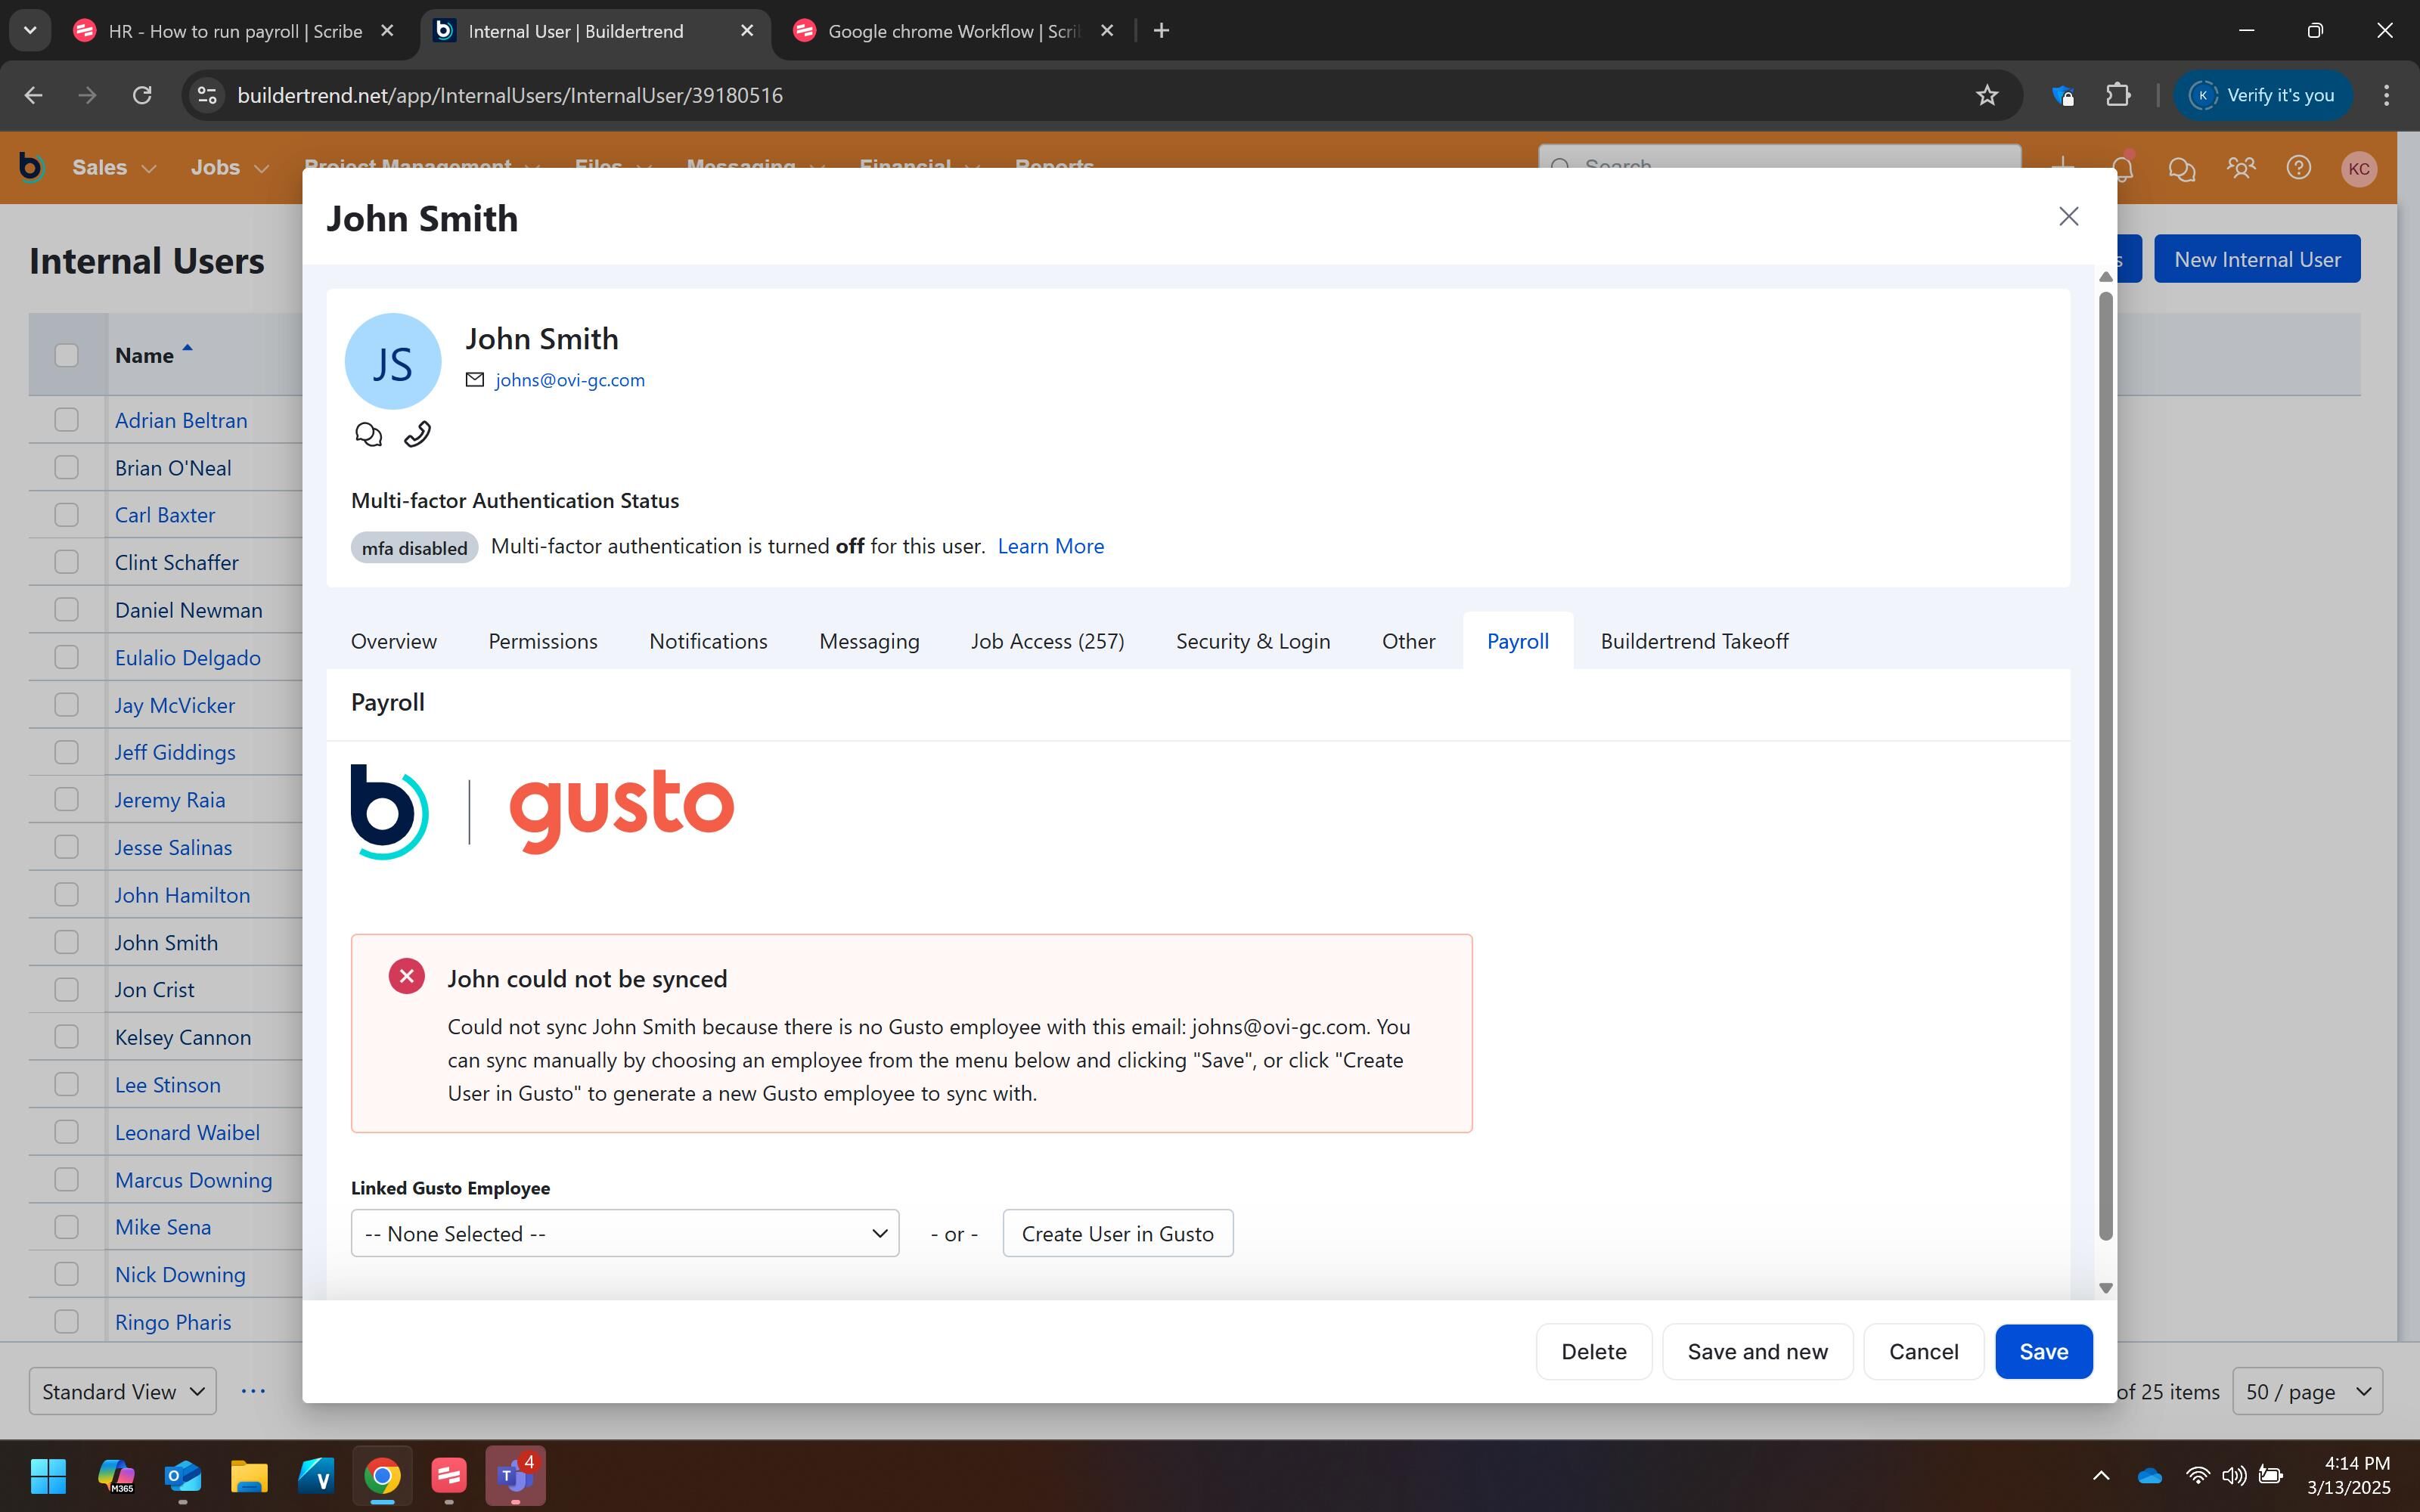Go back with the browser back arrow
The image size is (2420, 1512).
33,95
